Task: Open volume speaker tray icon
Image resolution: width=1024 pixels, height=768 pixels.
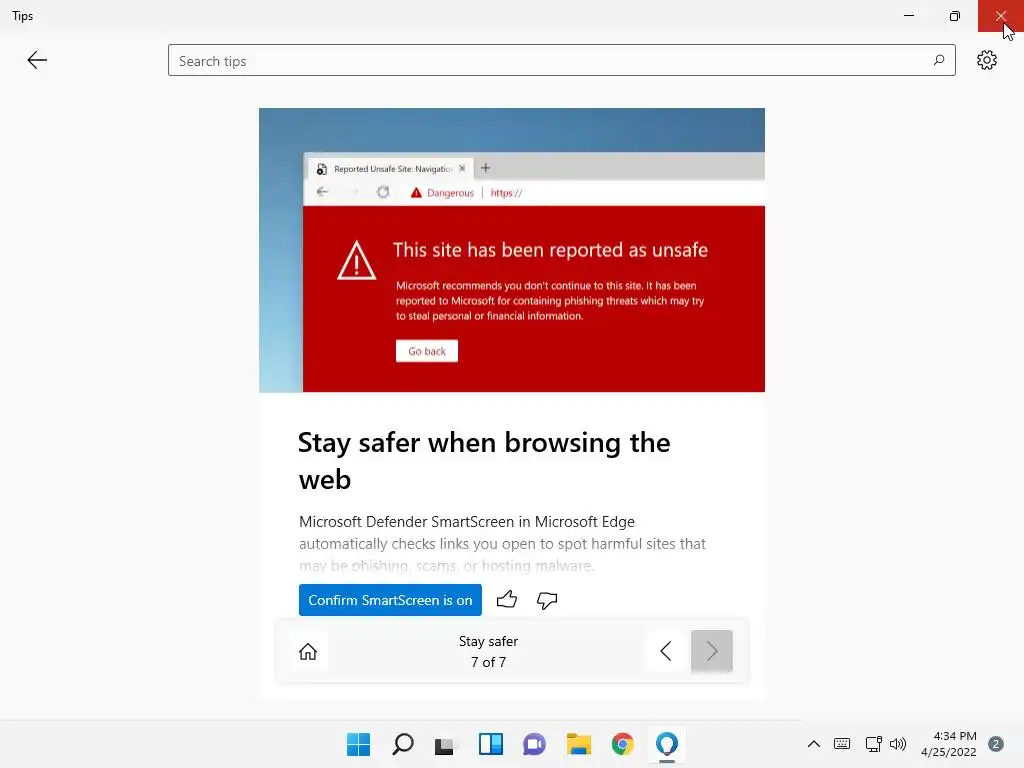Action: click(x=898, y=744)
